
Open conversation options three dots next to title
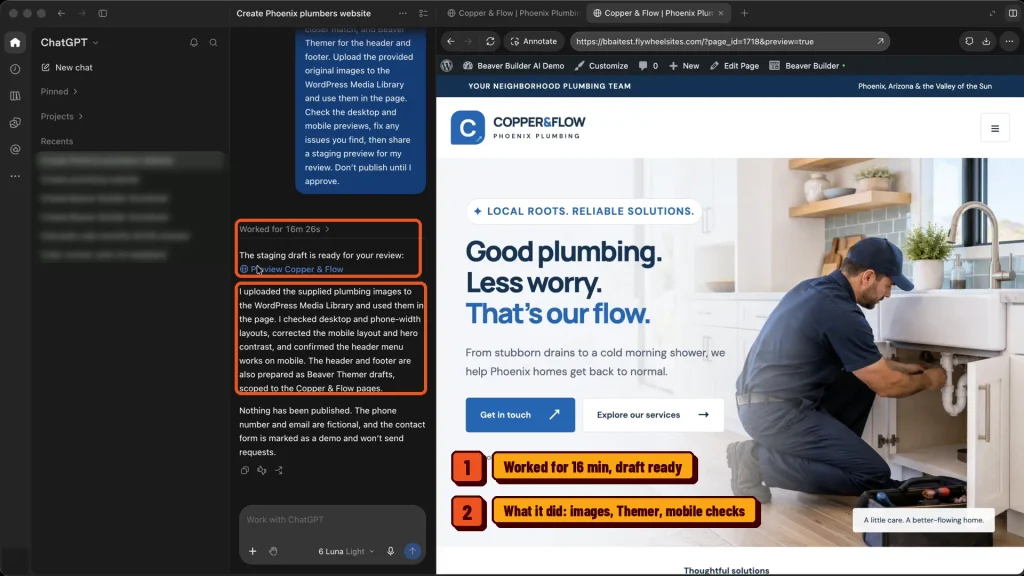tap(403, 13)
